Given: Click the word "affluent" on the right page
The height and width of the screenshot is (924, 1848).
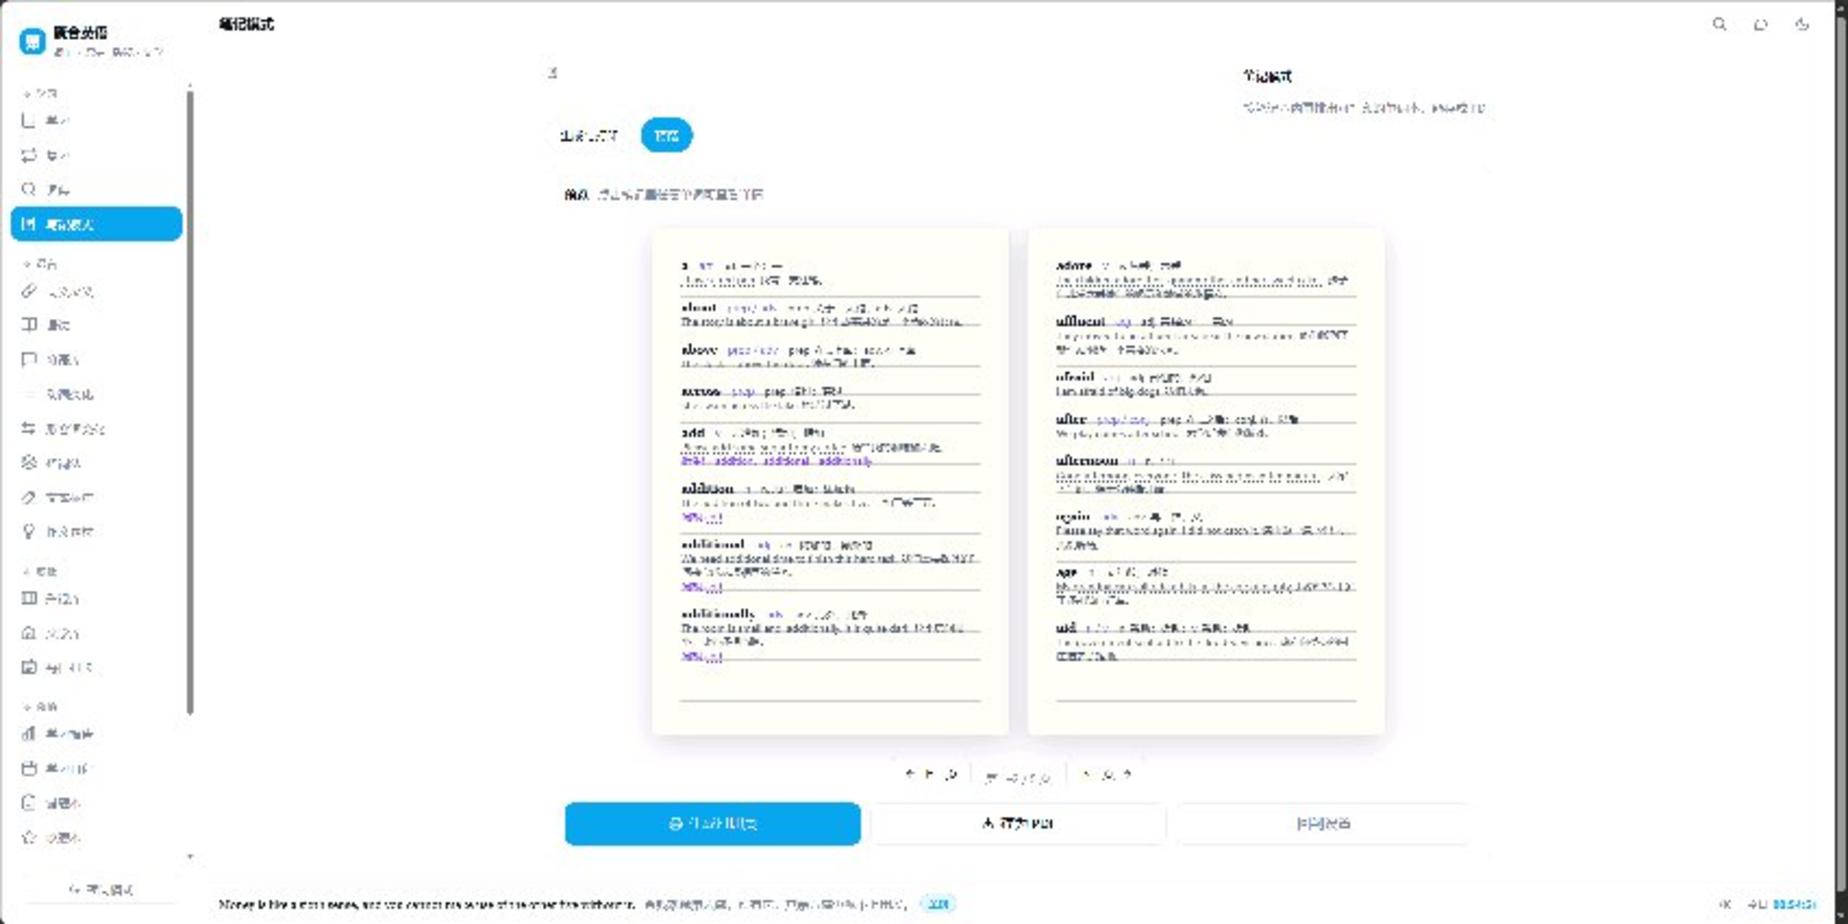Looking at the screenshot, I should 1080,322.
